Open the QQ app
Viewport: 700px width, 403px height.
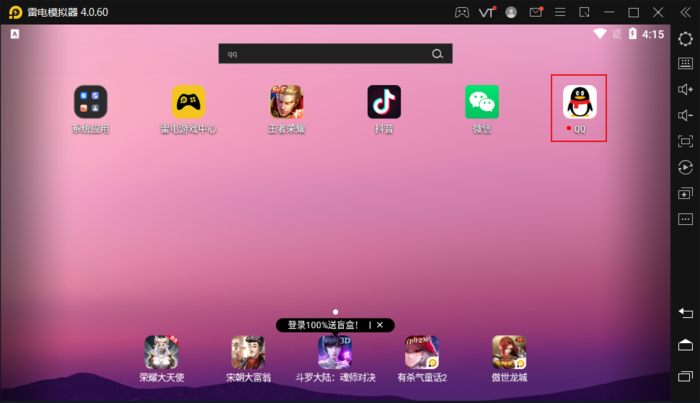[x=580, y=103]
